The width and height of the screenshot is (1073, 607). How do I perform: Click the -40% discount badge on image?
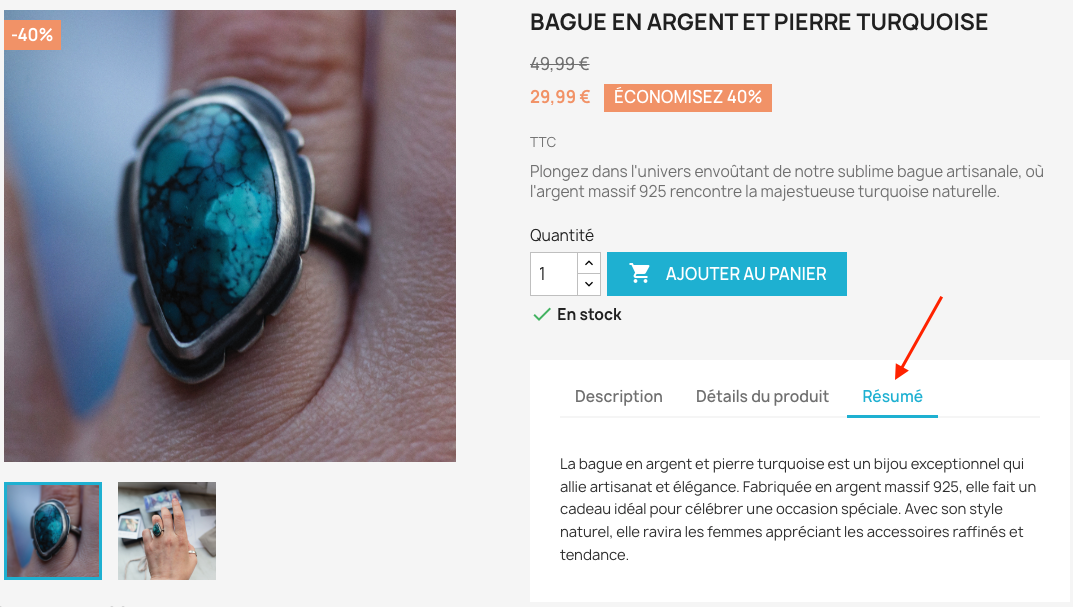[32, 35]
